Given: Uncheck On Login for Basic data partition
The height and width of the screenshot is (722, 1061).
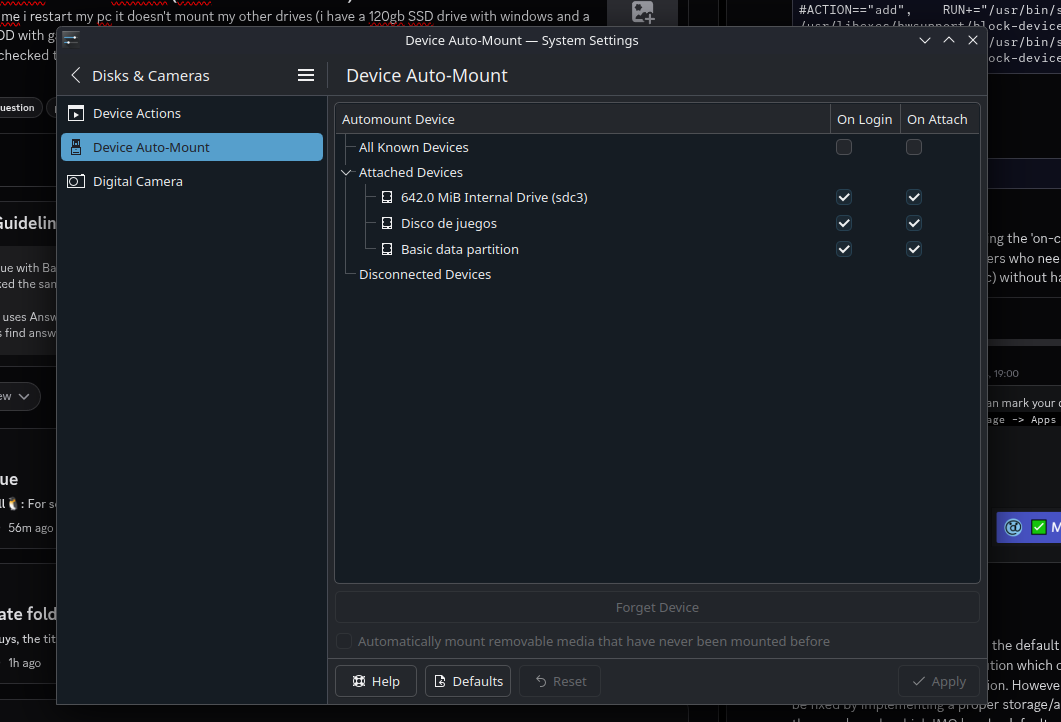Looking at the screenshot, I should [x=843, y=249].
